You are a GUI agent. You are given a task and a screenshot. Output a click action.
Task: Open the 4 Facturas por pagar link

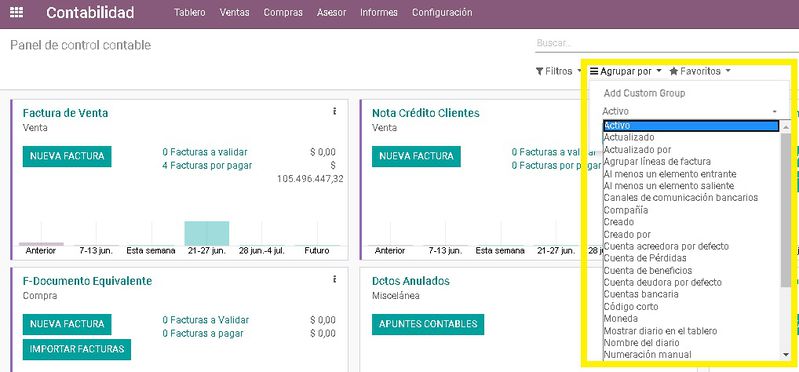click(x=207, y=165)
